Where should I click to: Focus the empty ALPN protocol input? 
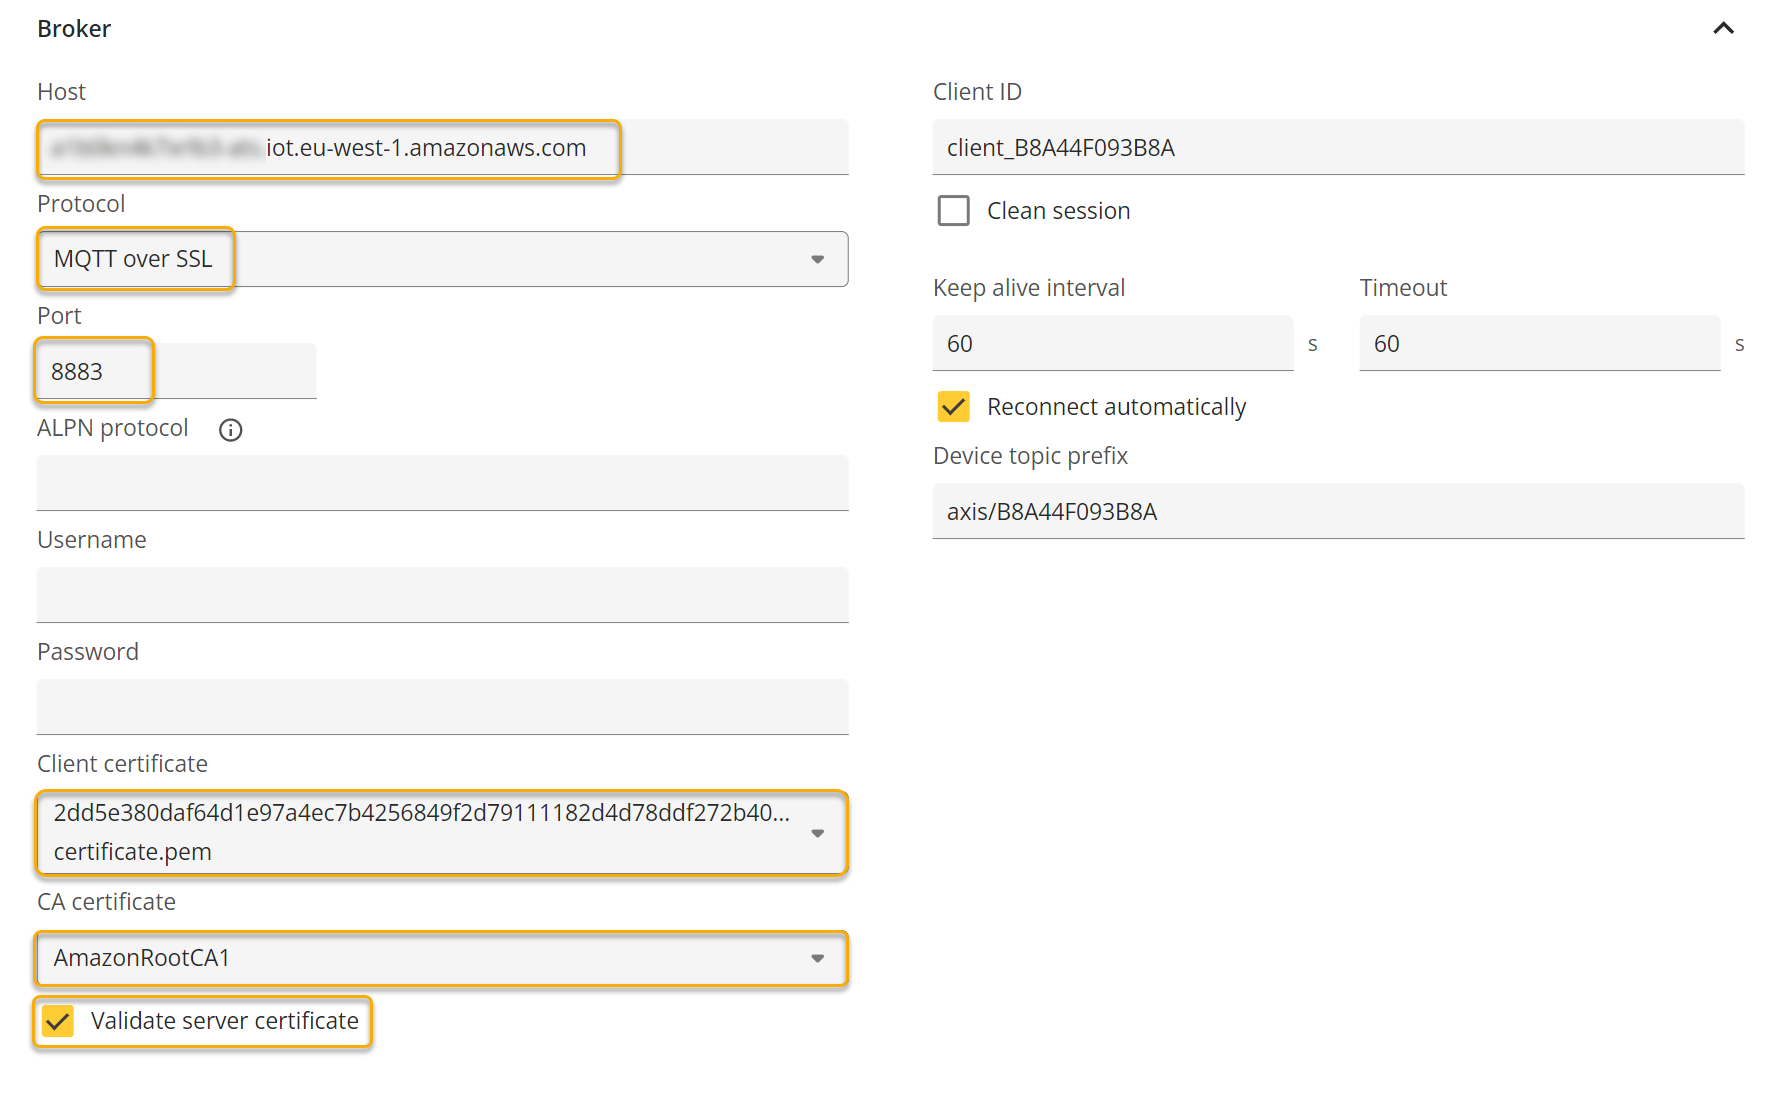(443, 483)
